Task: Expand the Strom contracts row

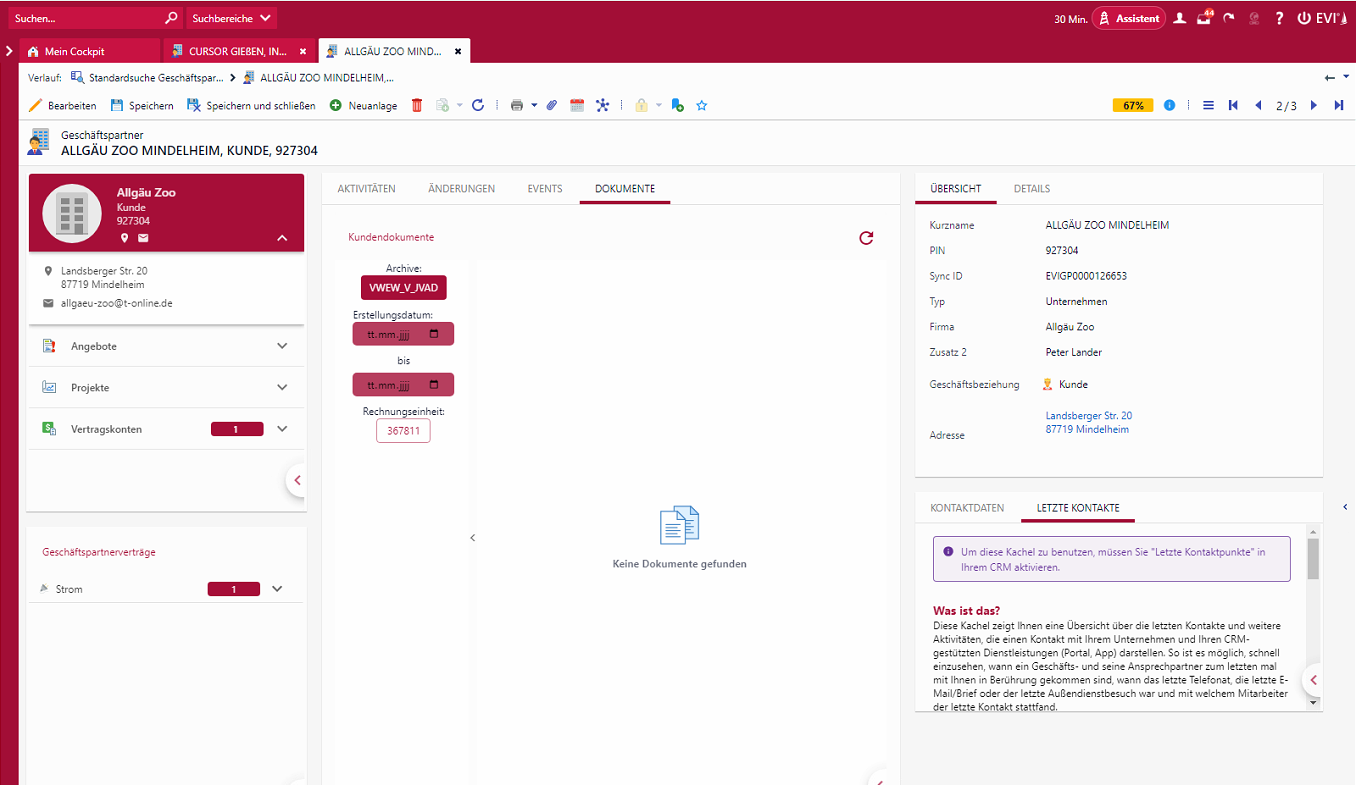Action: tap(277, 589)
